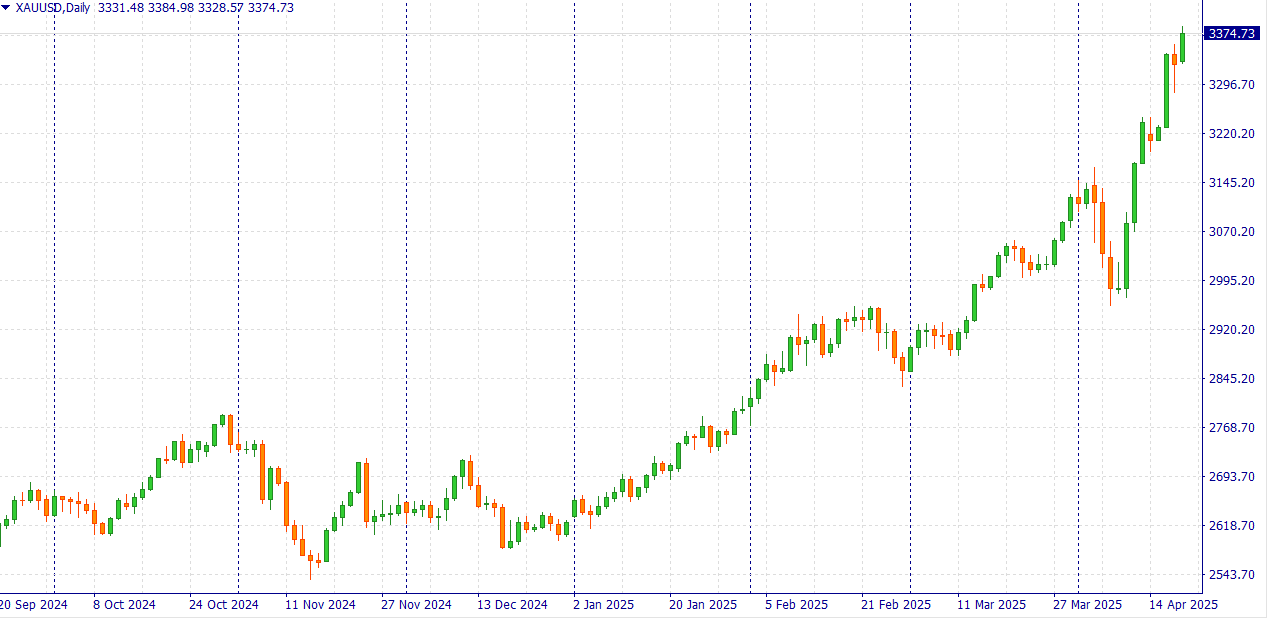Select the XAUUSD,Daily chart title

click(x=52, y=8)
